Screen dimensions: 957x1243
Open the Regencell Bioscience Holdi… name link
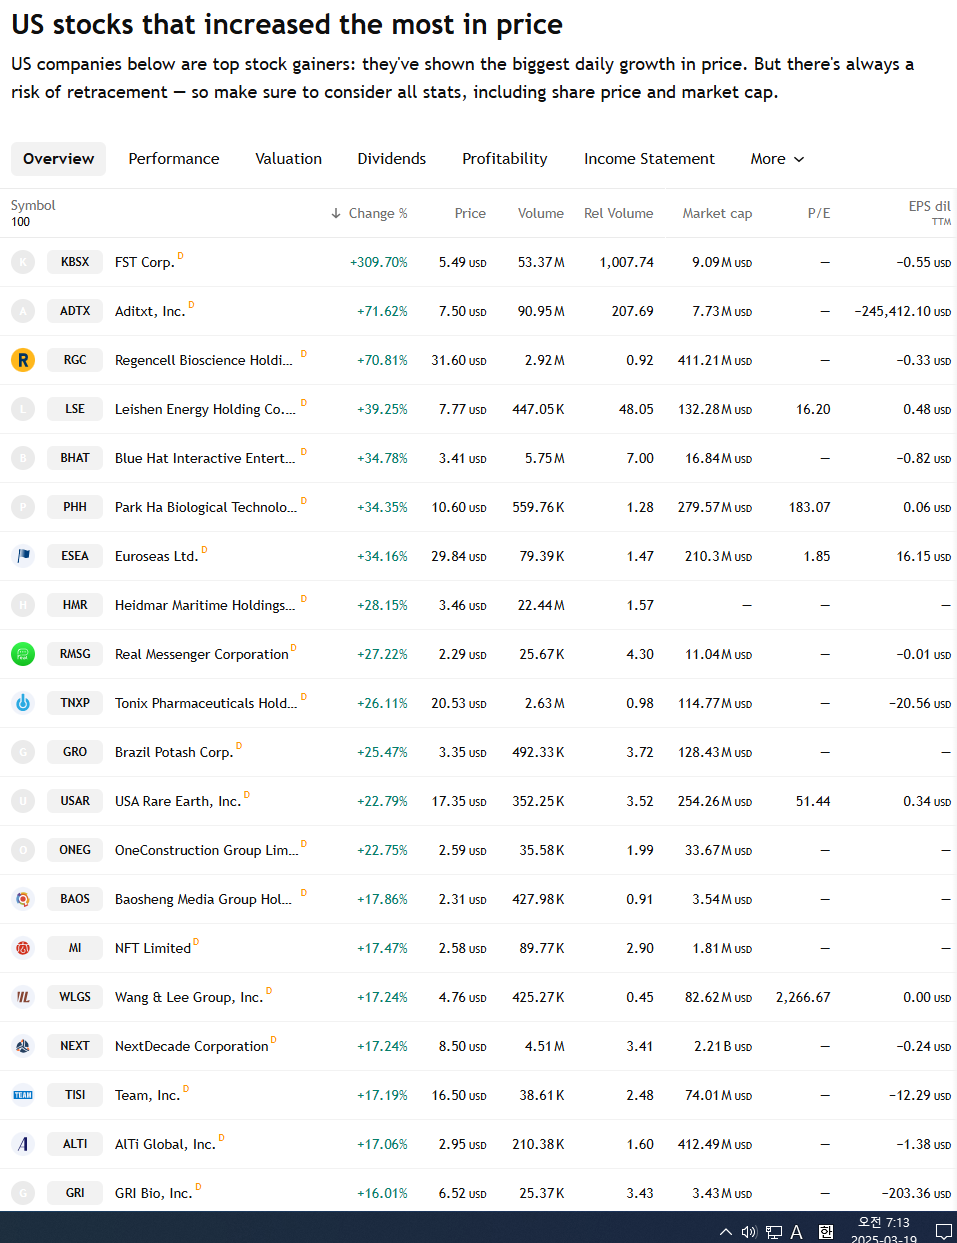pyautogui.click(x=204, y=360)
